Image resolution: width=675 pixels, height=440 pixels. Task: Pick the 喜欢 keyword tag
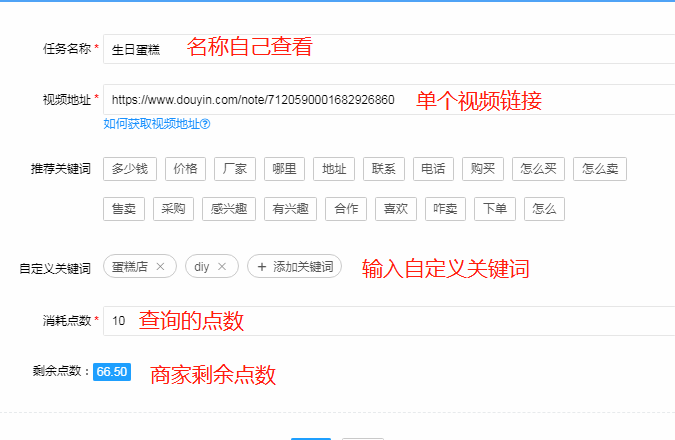pos(396,209)
